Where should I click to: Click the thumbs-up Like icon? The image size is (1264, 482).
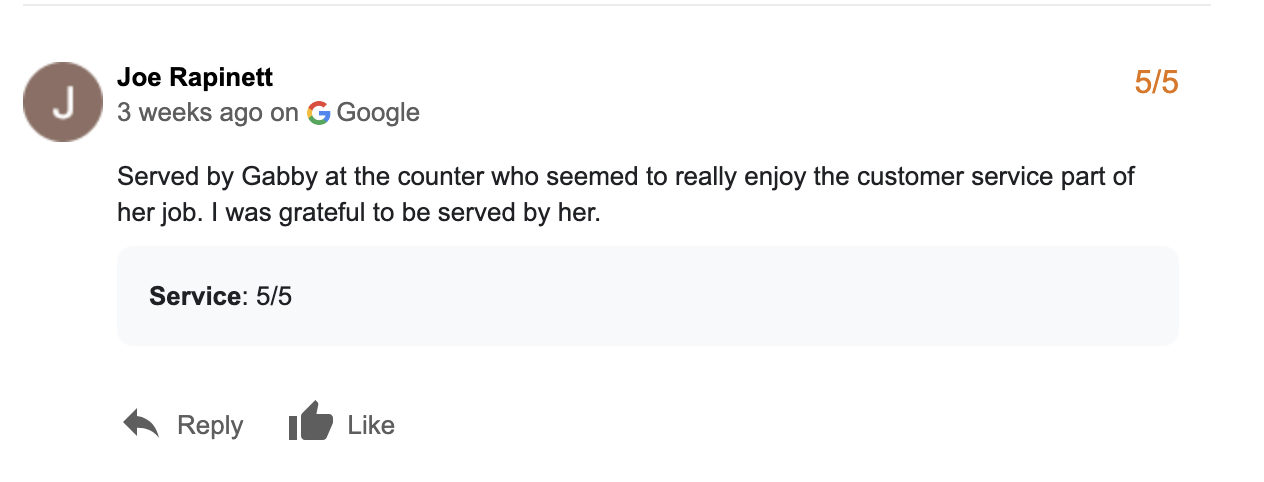[310, 424]
